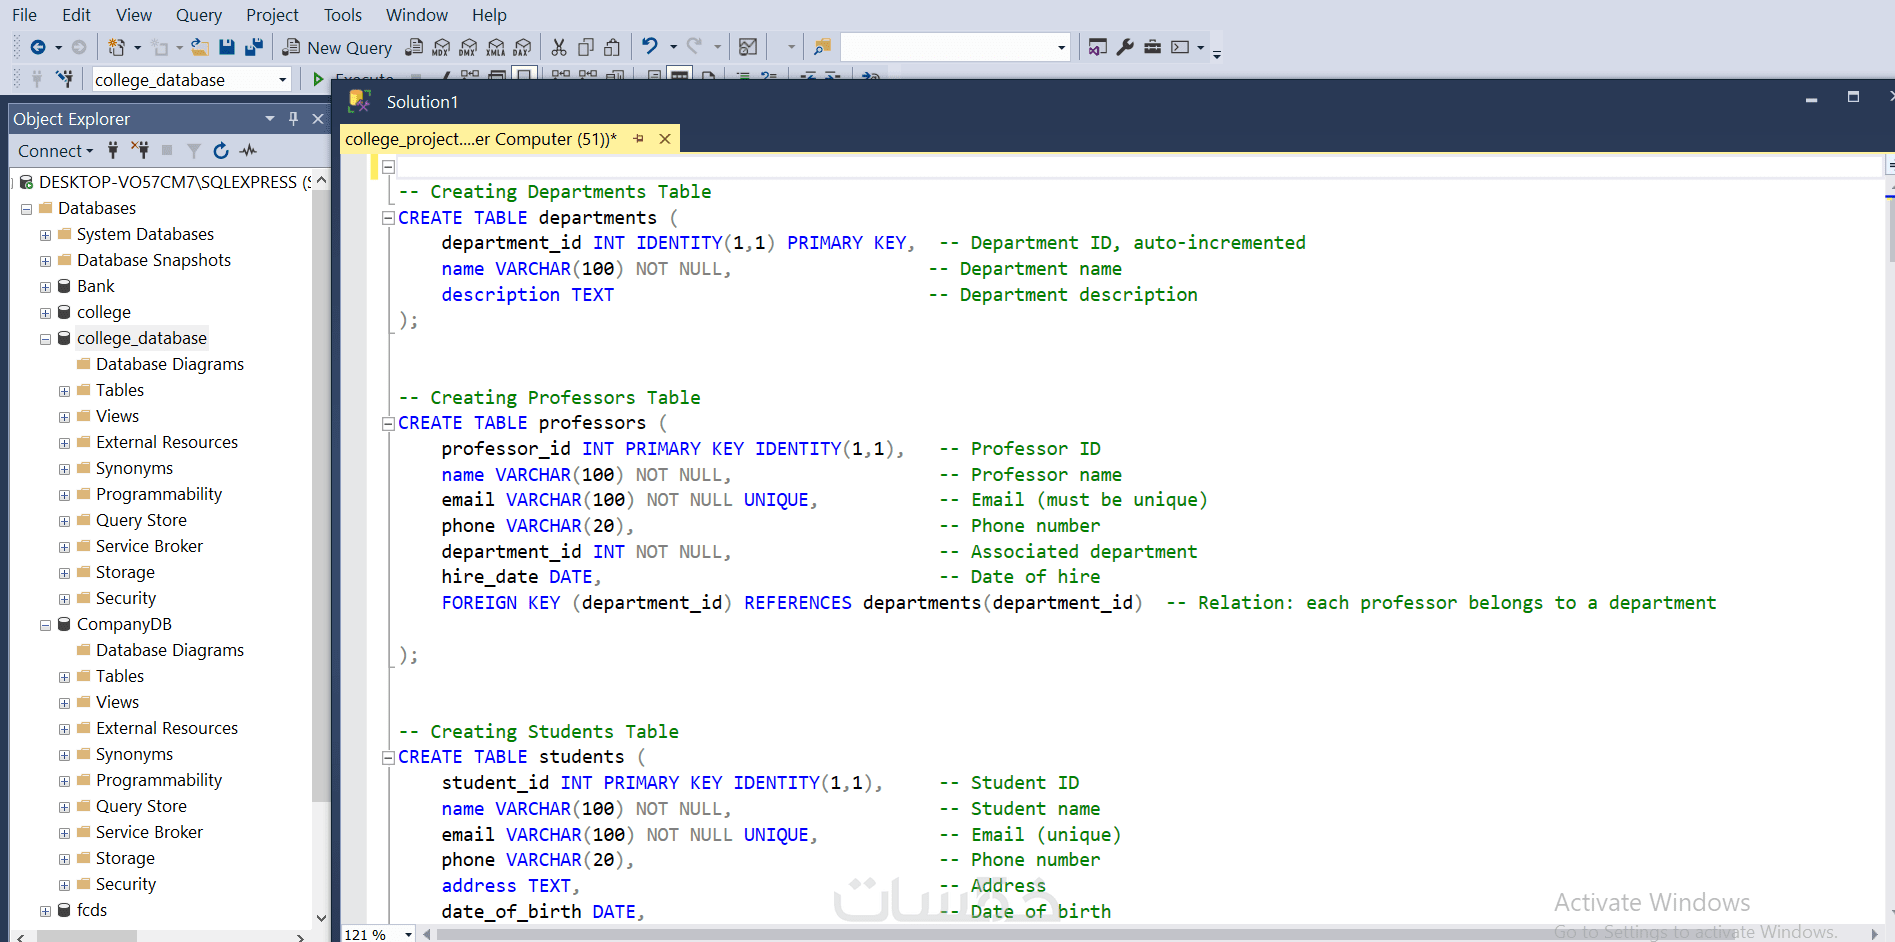The height and width of the screenshot is (942, 1895).
Task: Select Query Store under CompanyDB
Action: click(x=141, y=806)
